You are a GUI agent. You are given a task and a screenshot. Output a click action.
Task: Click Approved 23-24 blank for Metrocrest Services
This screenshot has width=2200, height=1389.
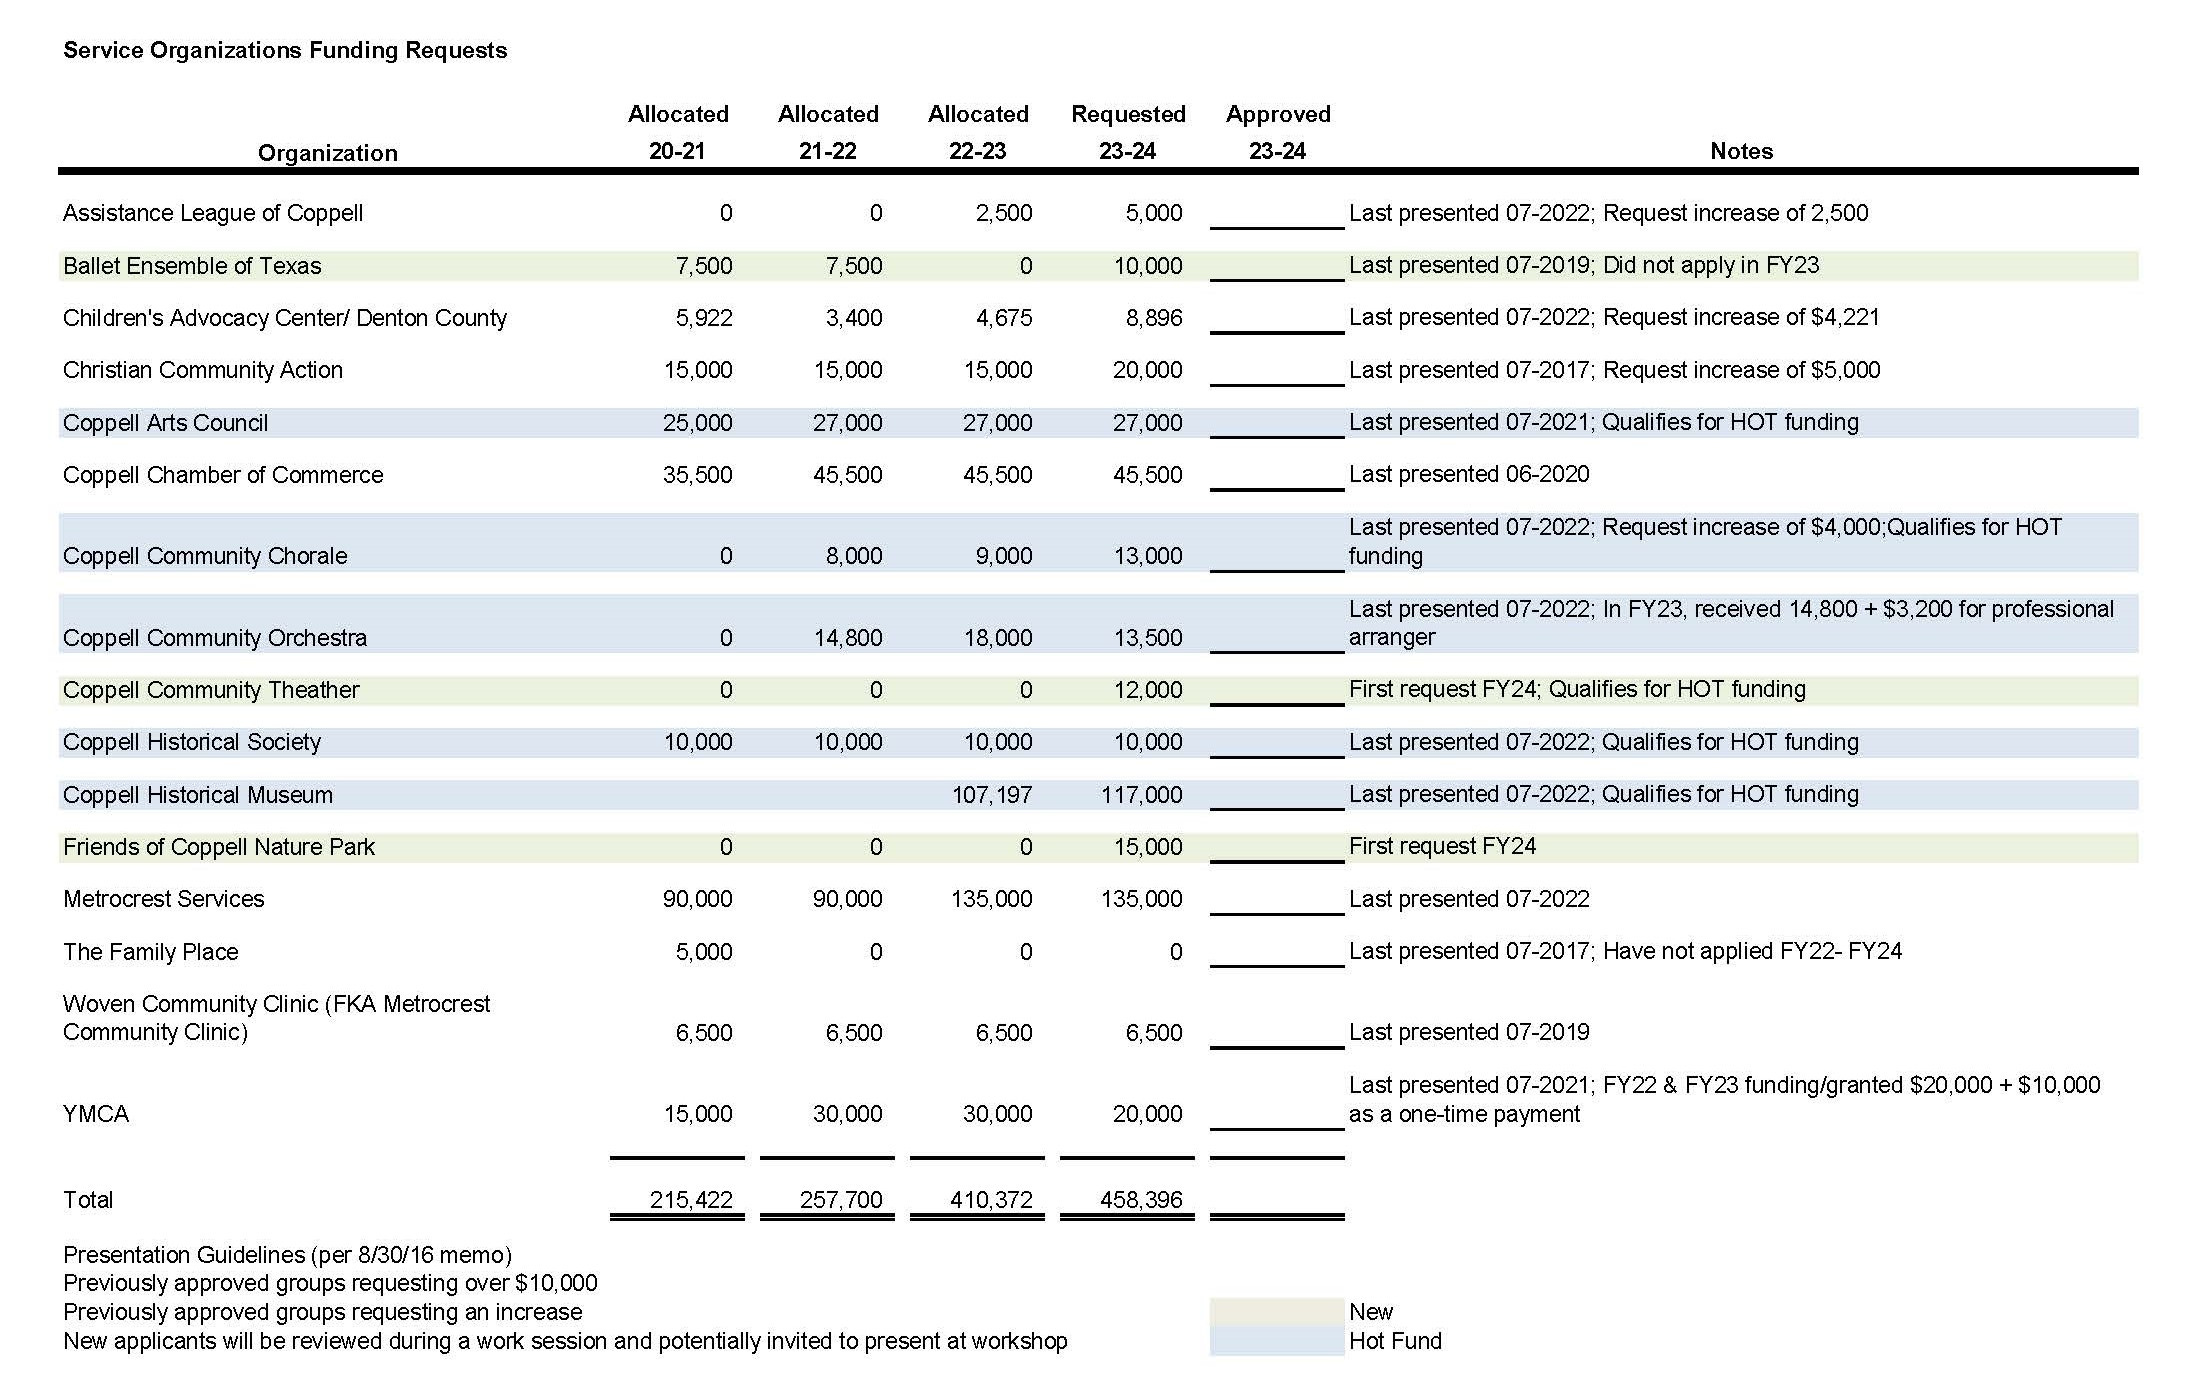[x=1277, y=900]
